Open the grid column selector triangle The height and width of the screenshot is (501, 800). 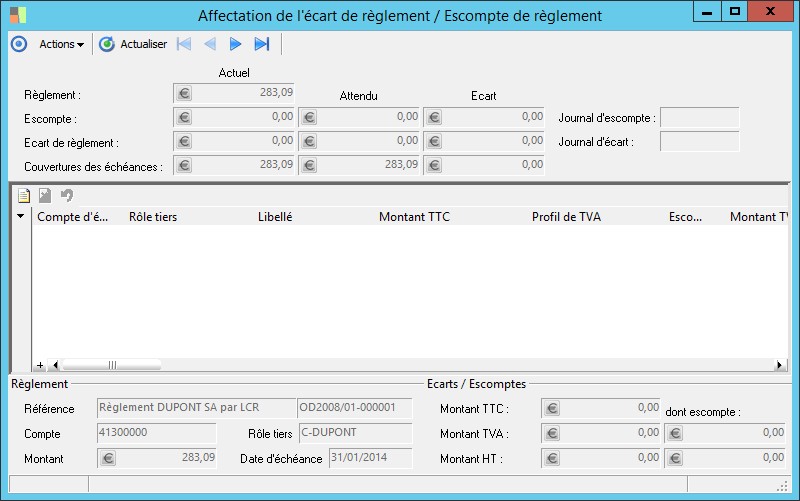pyautogui.click(x=20, y=216)
